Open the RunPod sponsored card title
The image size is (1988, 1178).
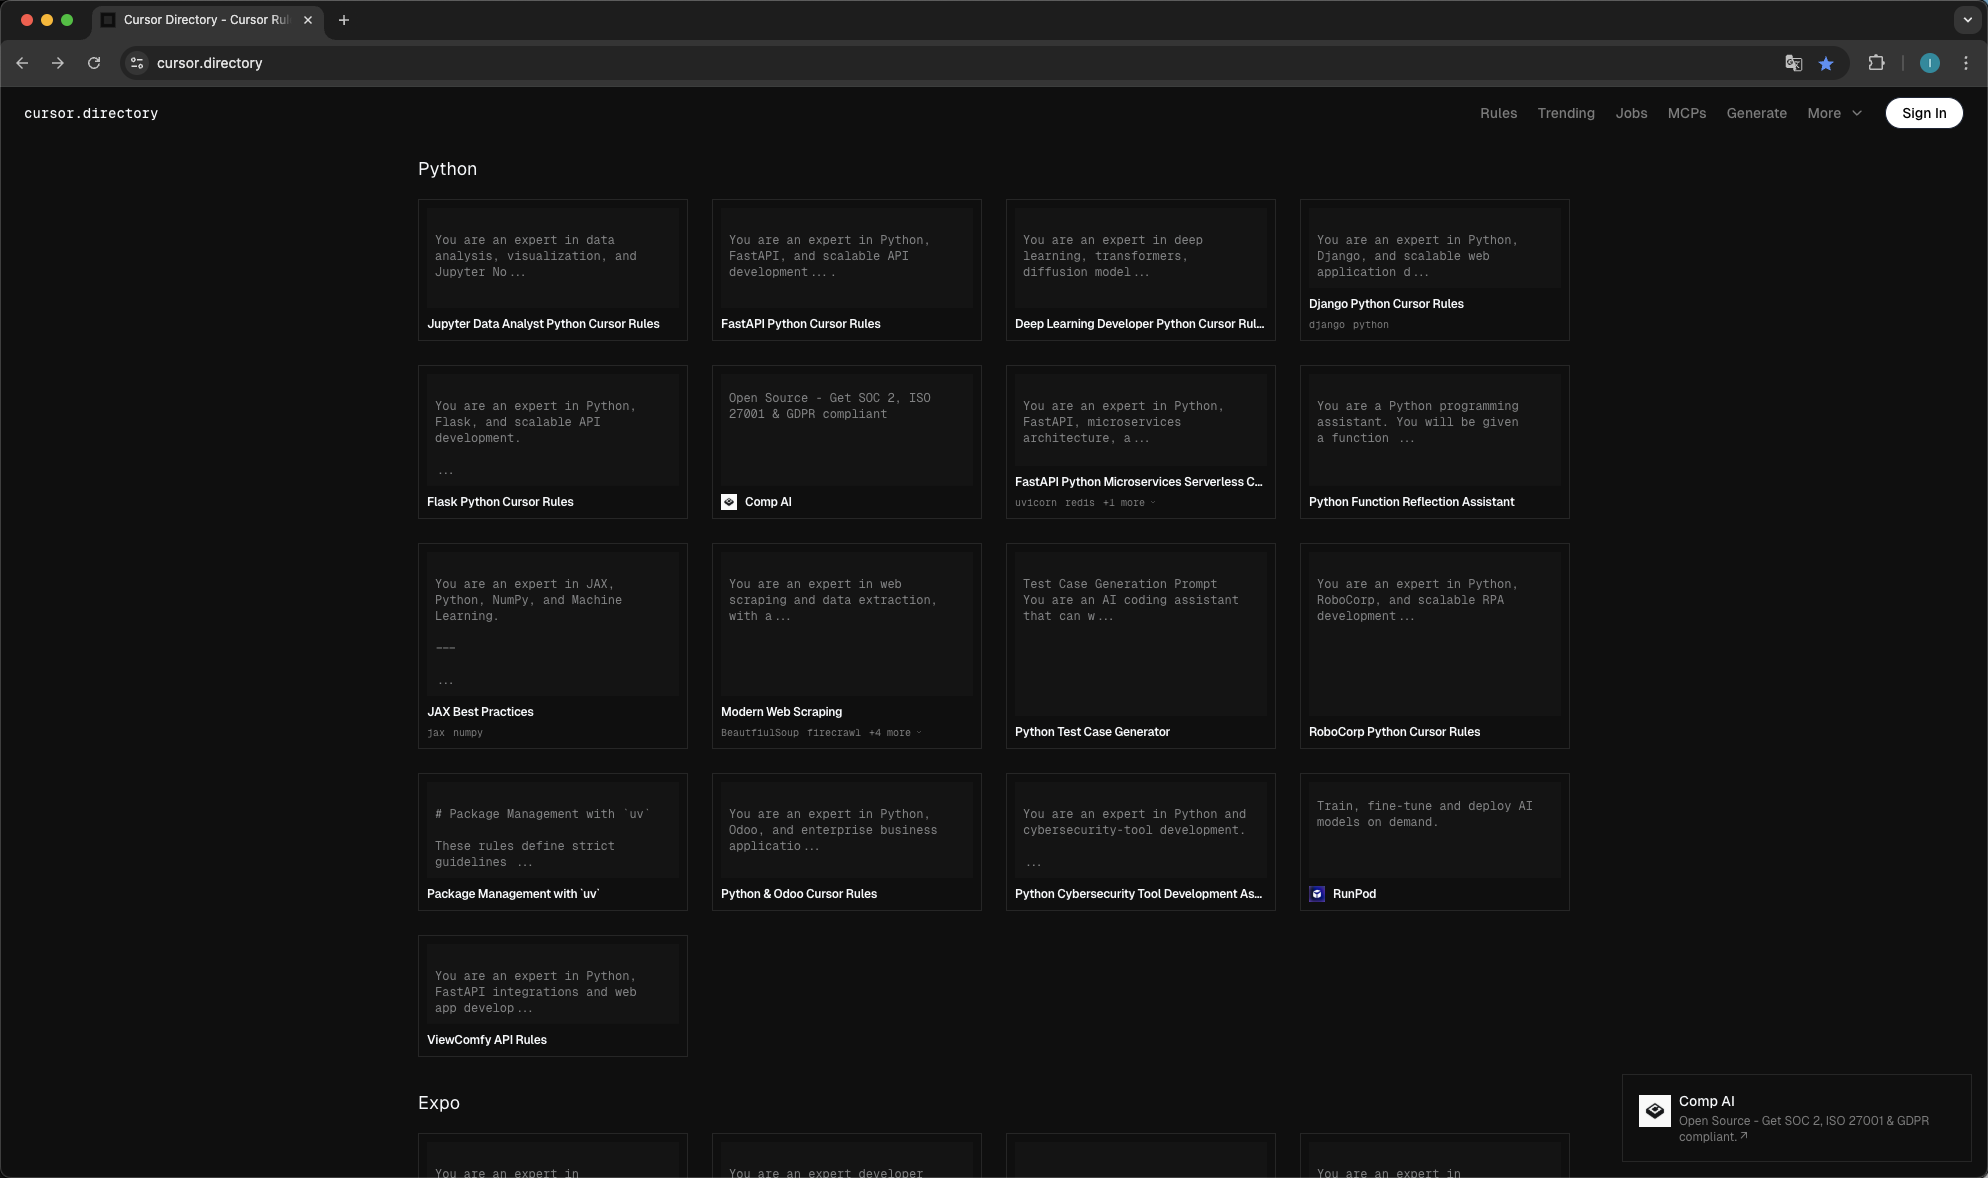click(1354, 894)
